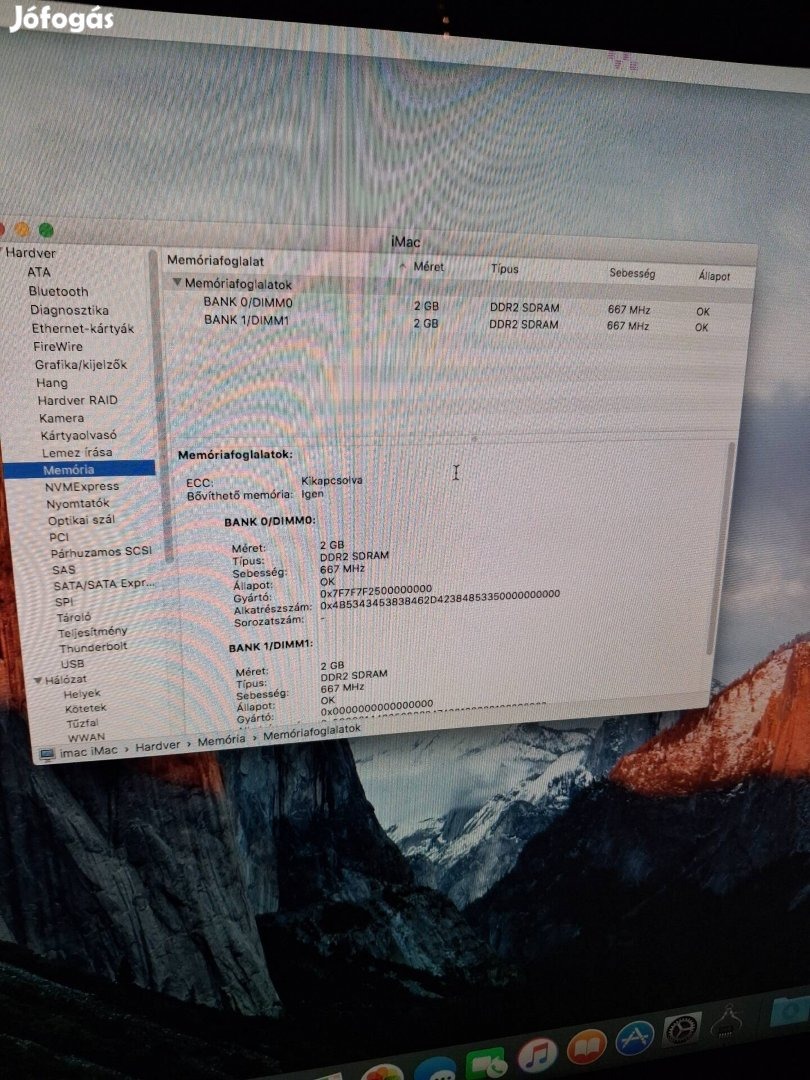Select FireWire in the sidebar
Screen dimensions: 810x1080
coord(58,346)
